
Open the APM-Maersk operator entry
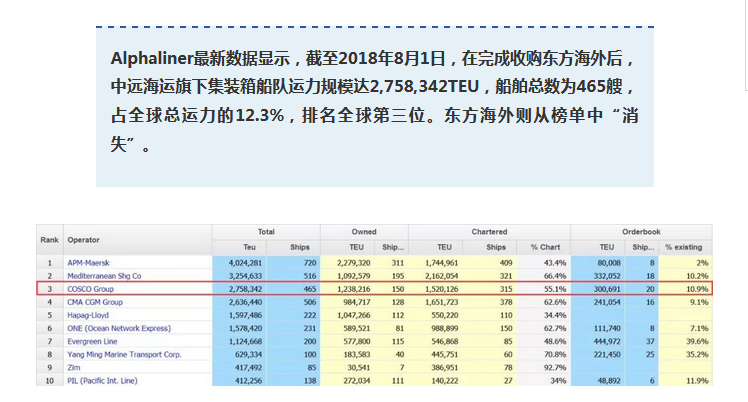(88, 262)
